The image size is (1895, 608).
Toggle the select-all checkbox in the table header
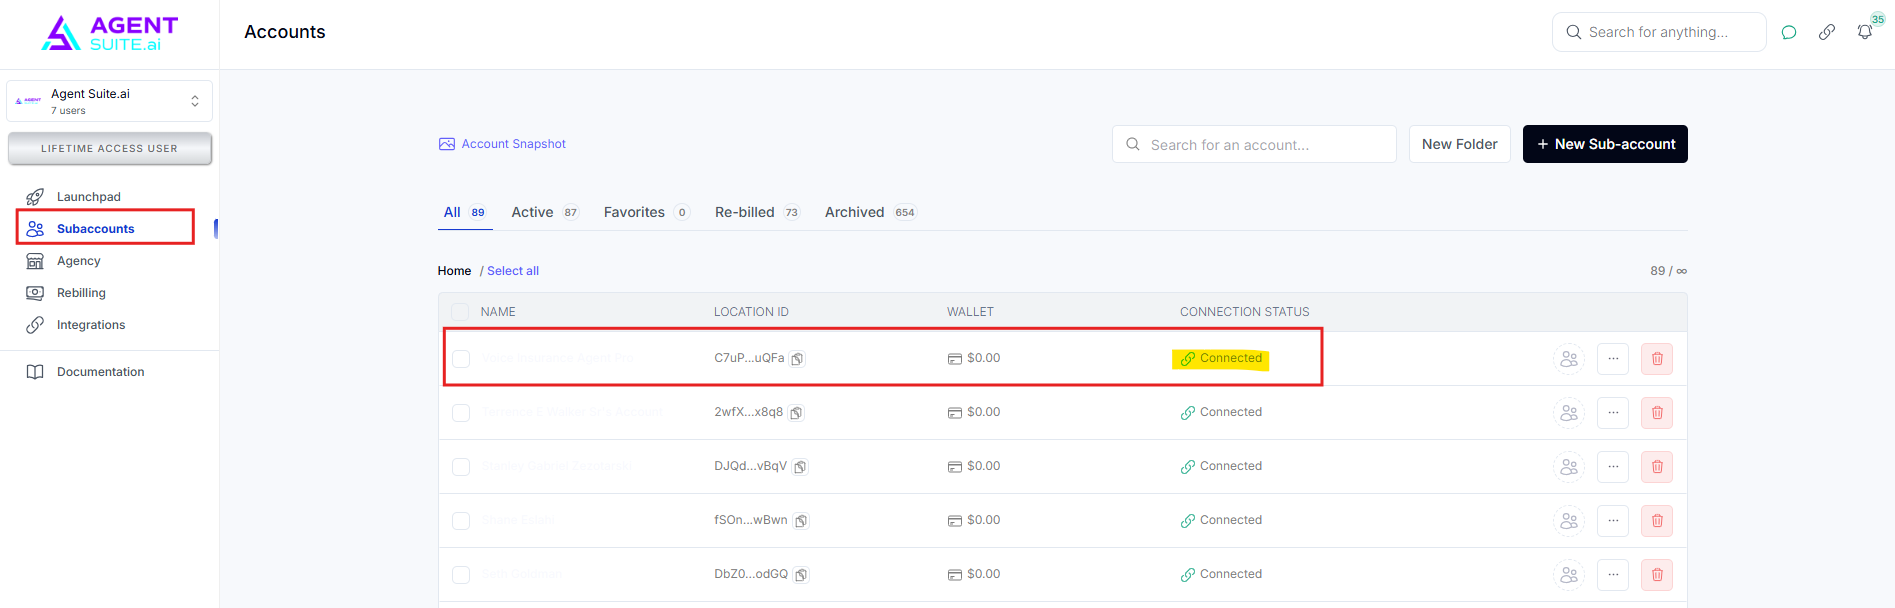(460, 312)
